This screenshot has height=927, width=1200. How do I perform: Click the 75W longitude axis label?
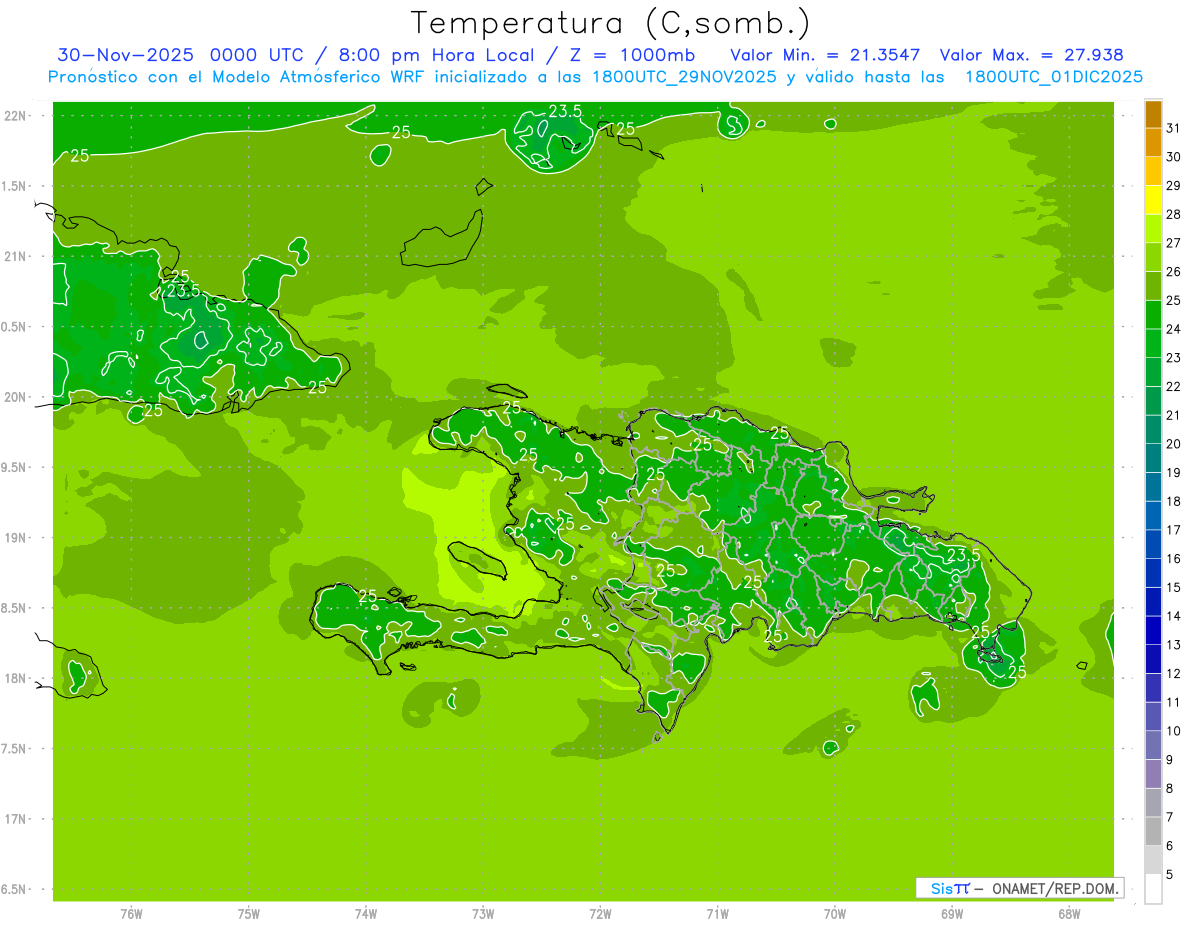(248, 914)
